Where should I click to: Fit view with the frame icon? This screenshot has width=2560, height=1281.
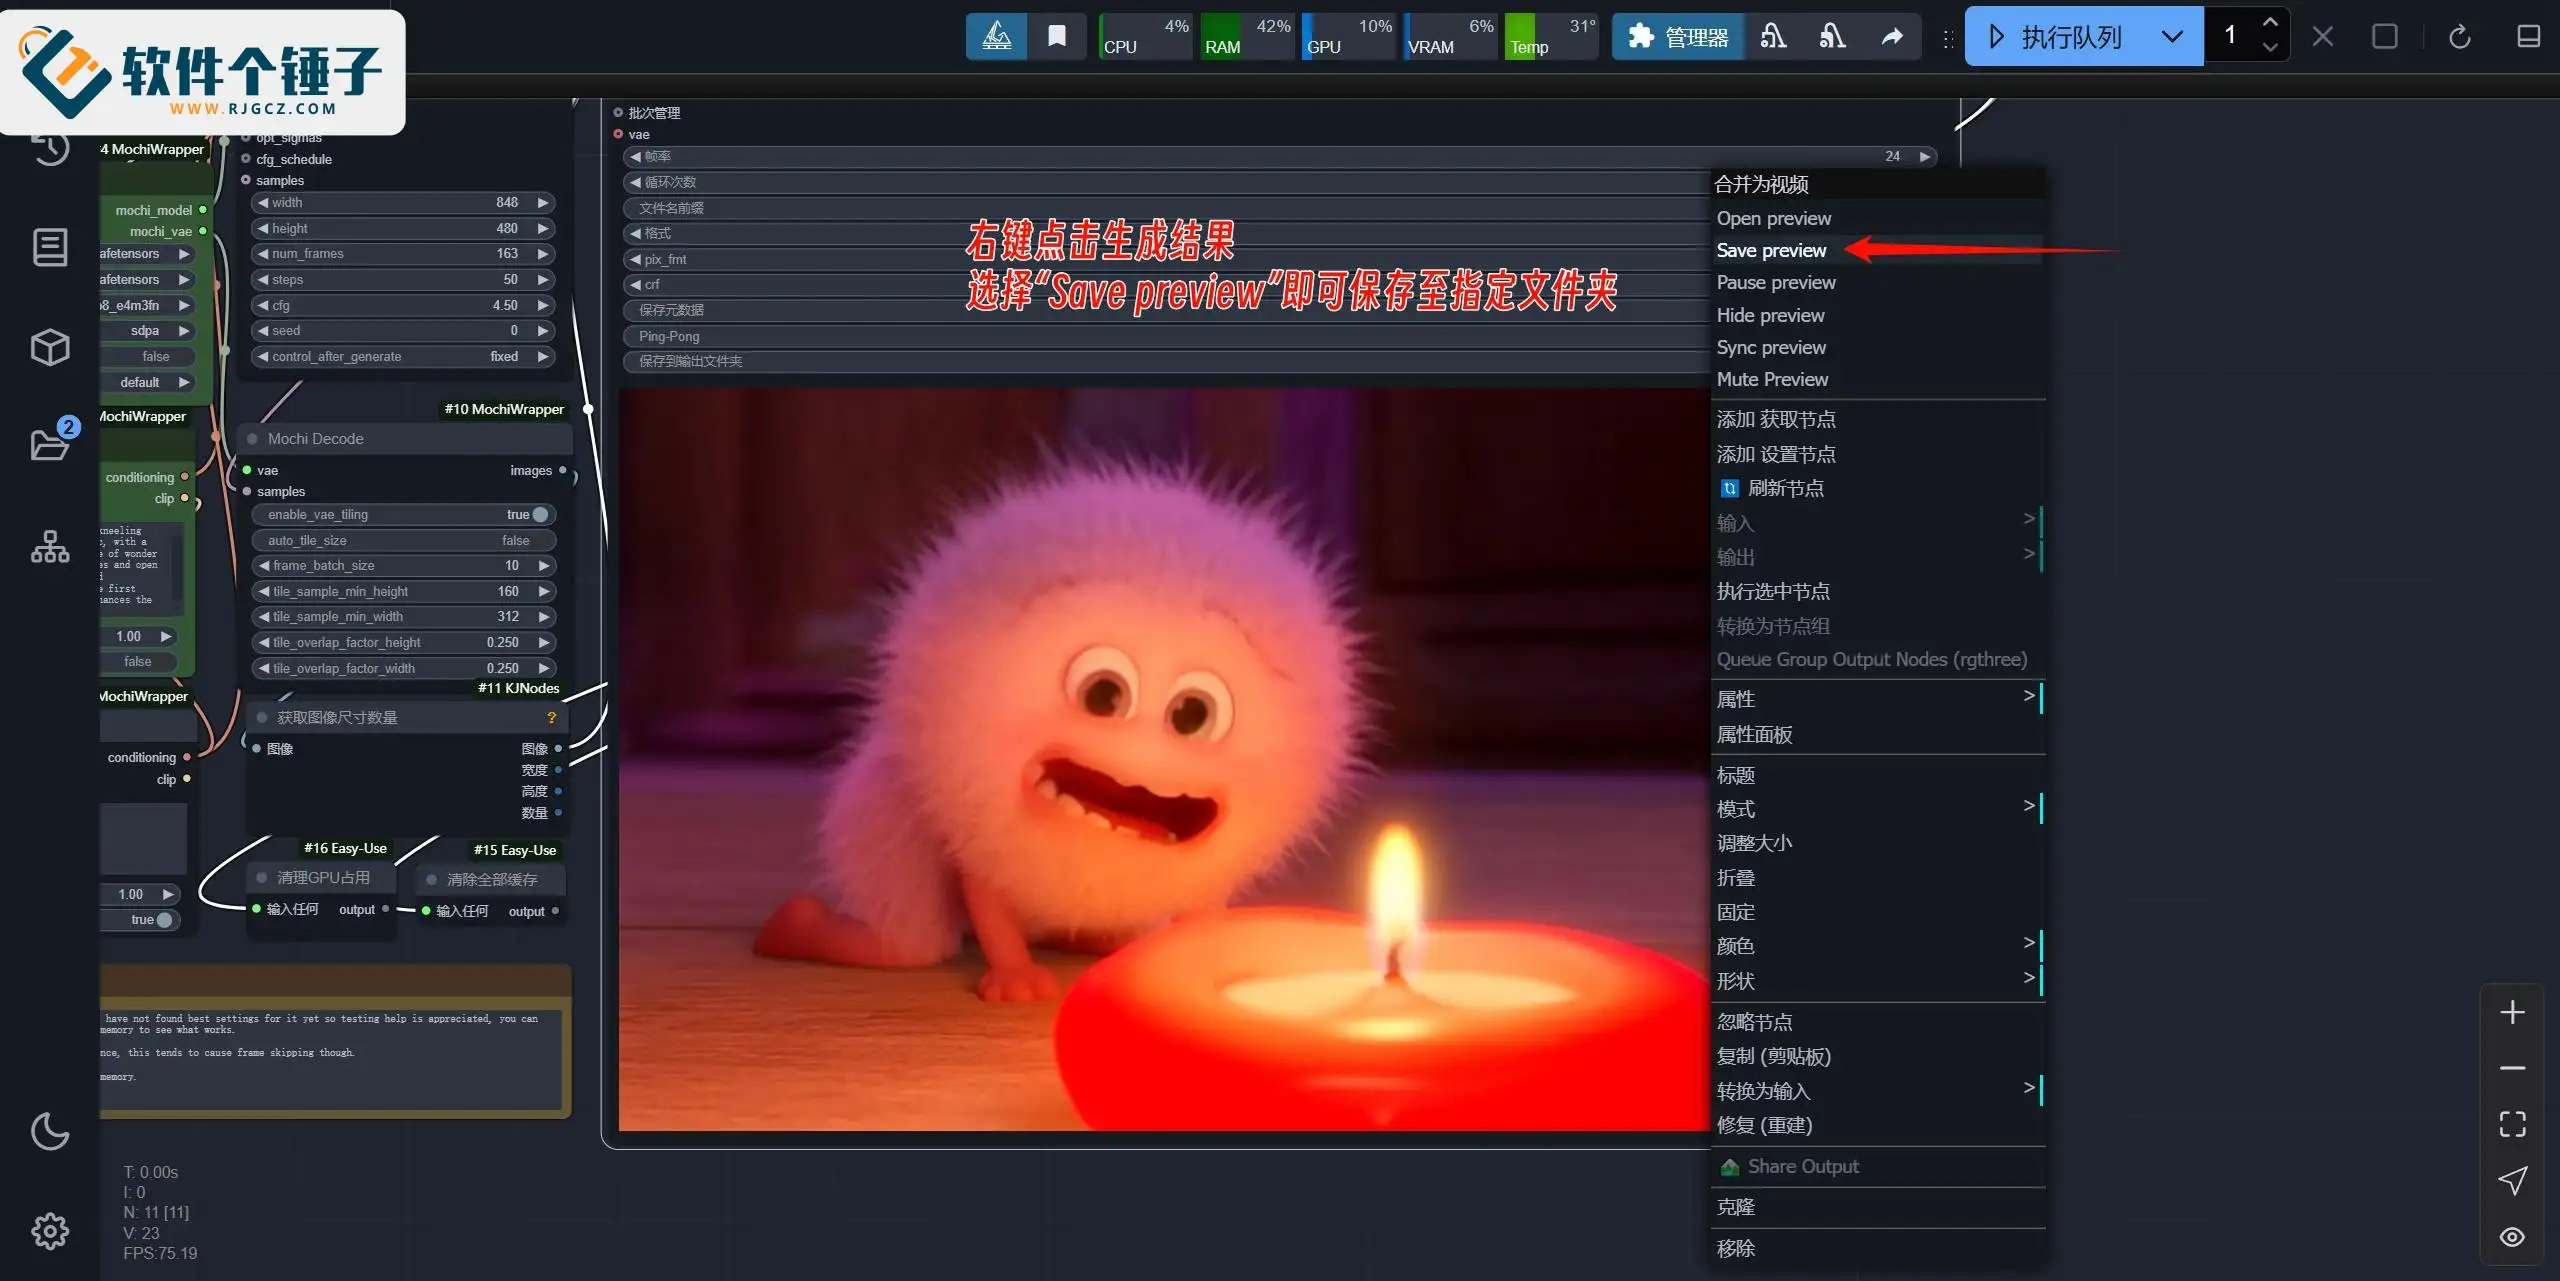point(2512,1124)
